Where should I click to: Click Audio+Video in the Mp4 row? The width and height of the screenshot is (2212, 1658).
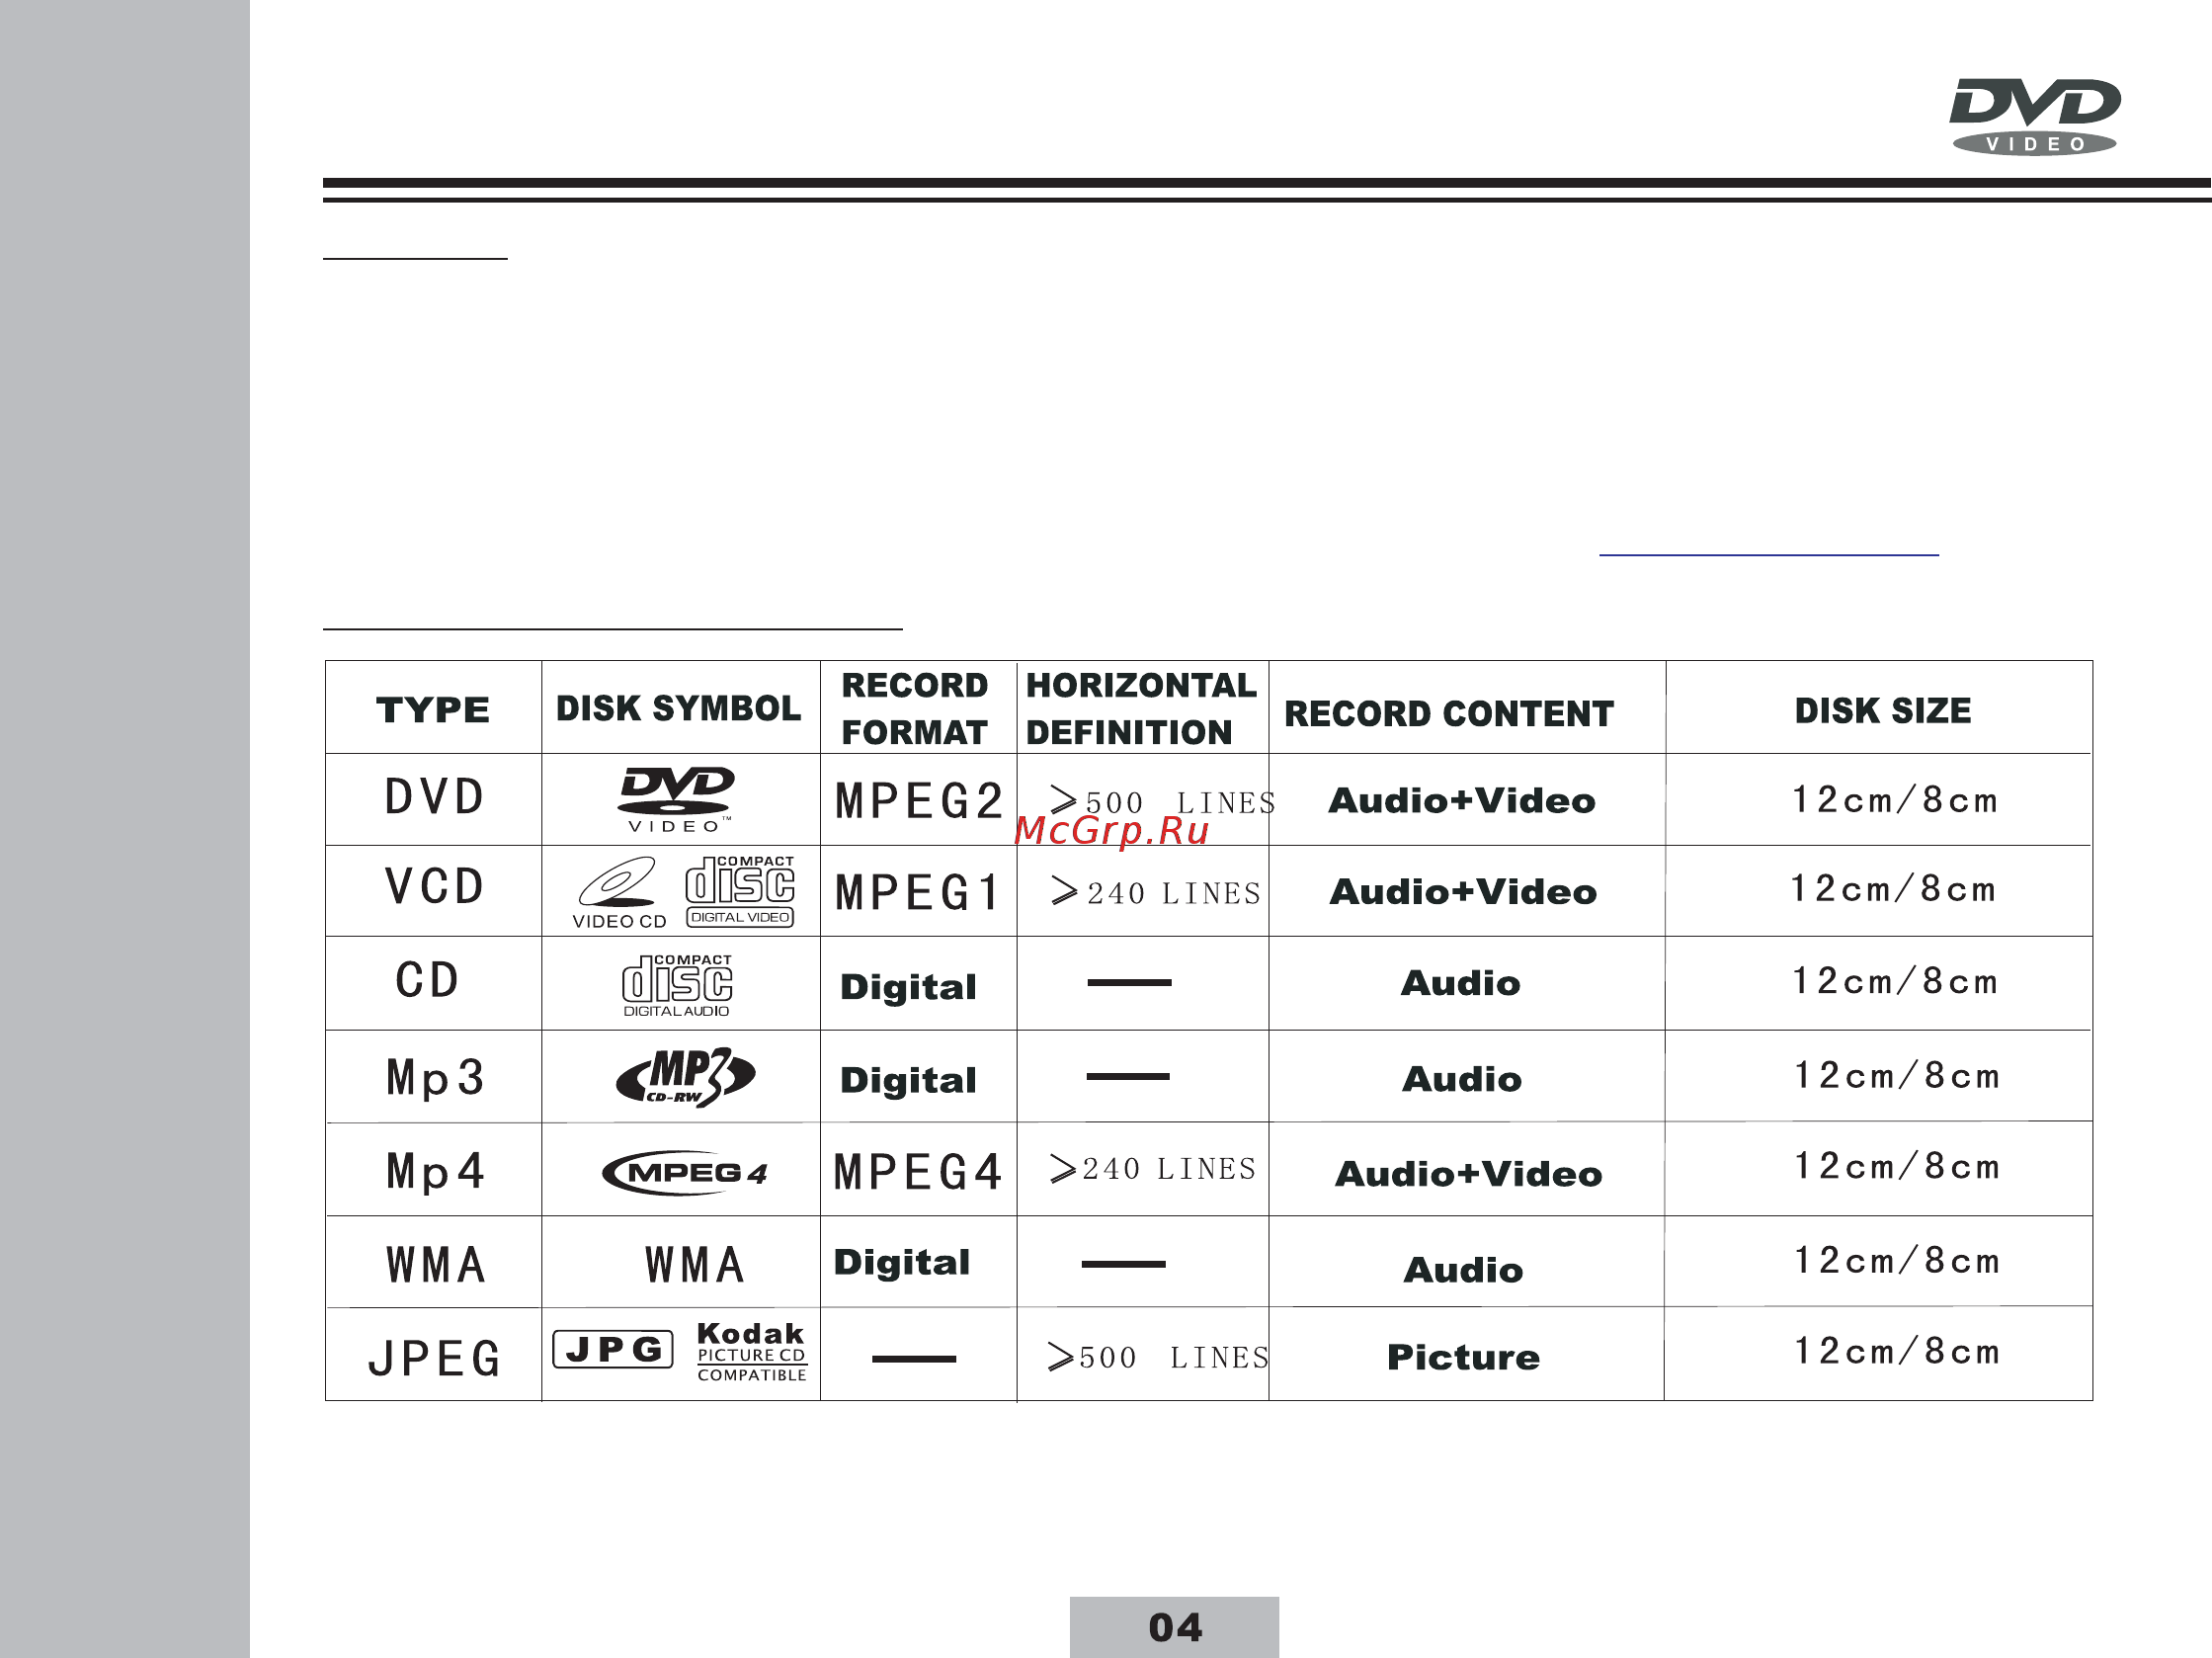coord(1469,1174)
